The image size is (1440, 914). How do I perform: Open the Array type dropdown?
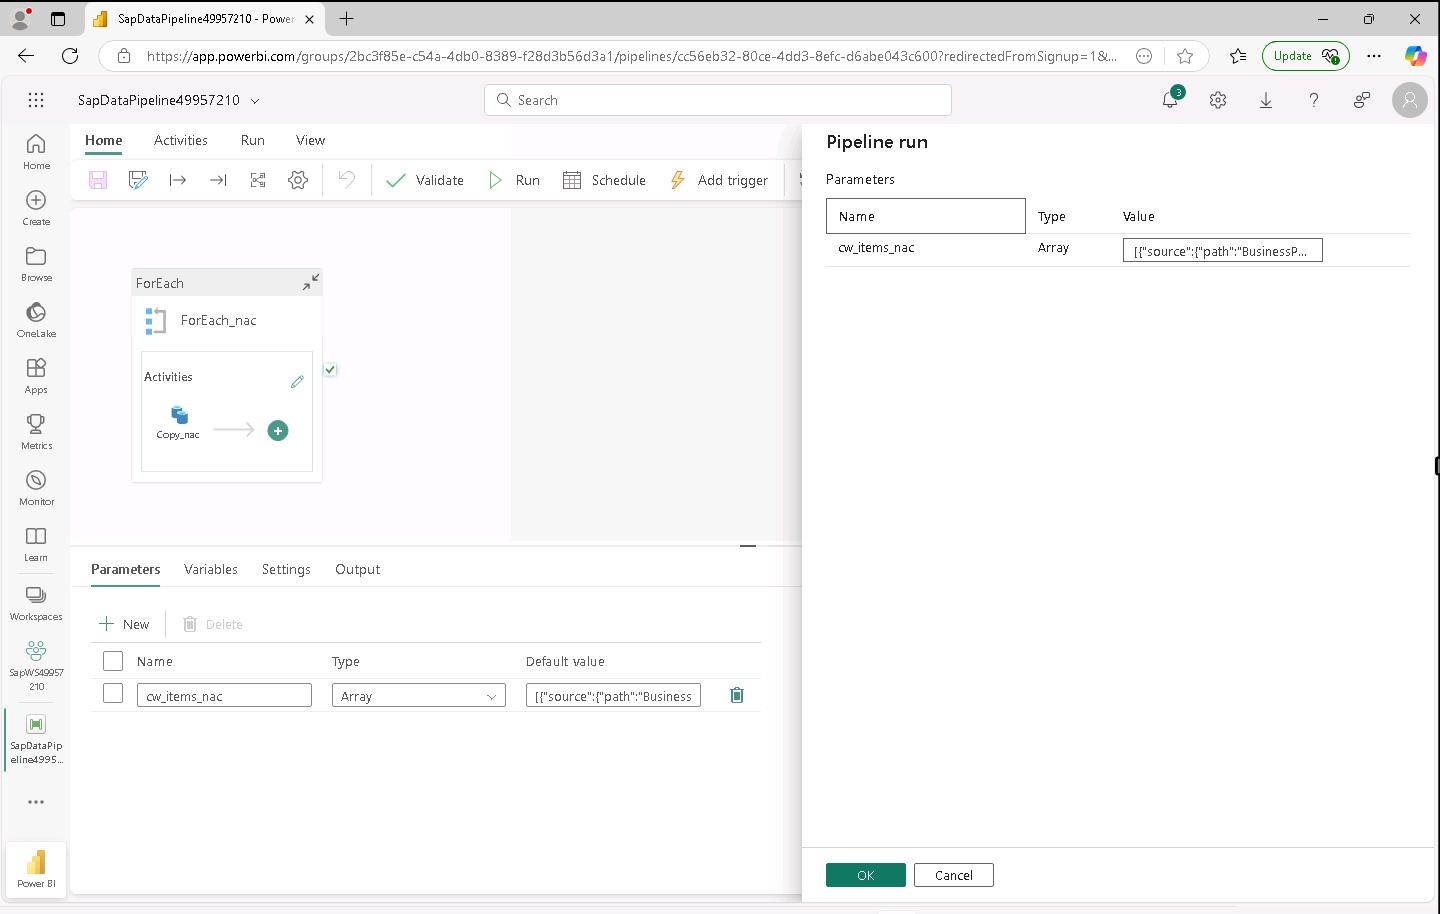coord(418,696)
